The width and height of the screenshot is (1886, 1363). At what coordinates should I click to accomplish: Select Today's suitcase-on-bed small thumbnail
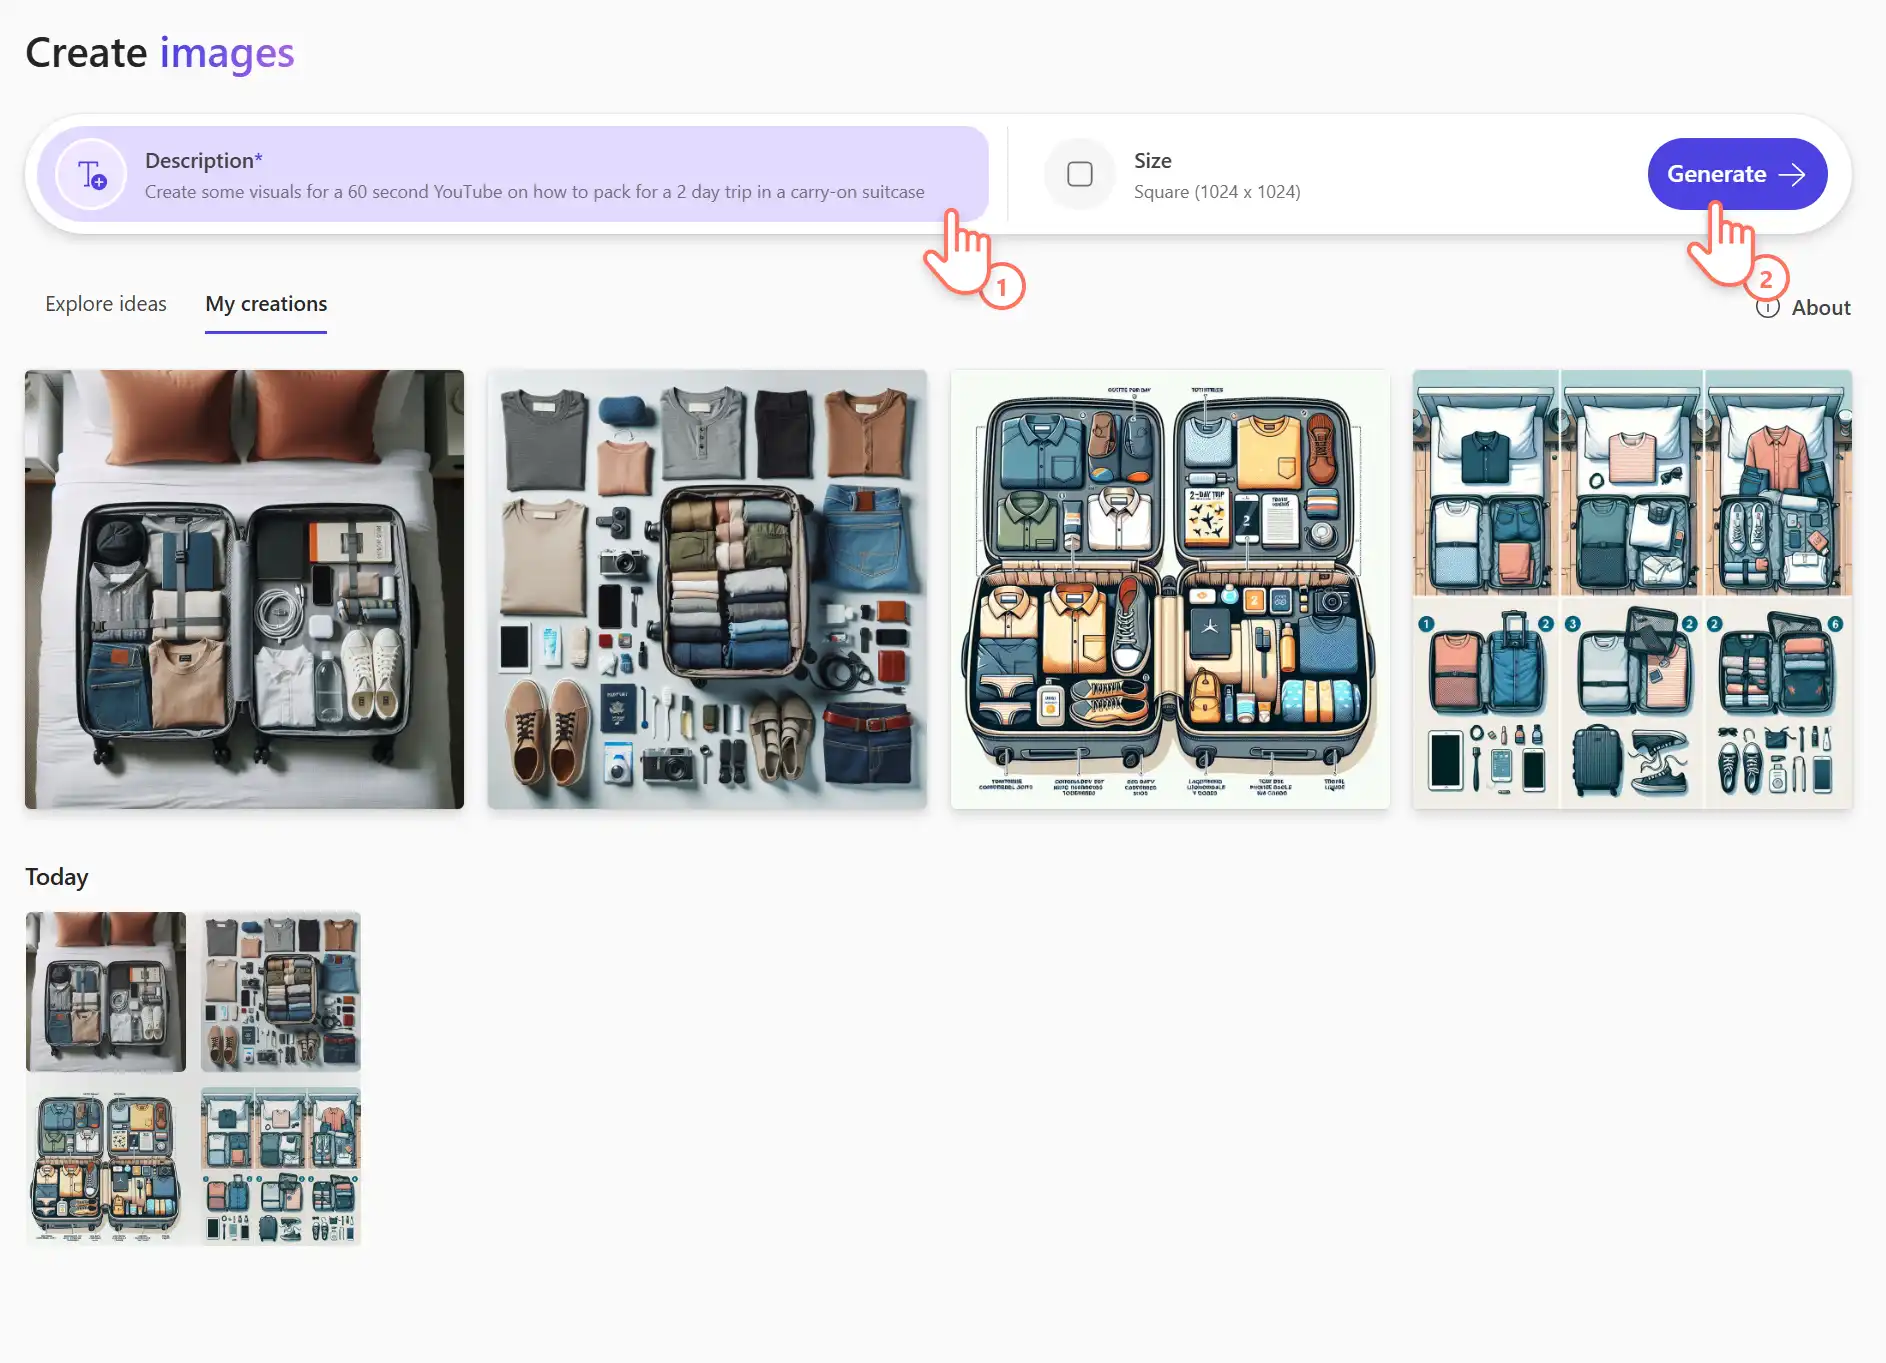click(x=106, y=992)
